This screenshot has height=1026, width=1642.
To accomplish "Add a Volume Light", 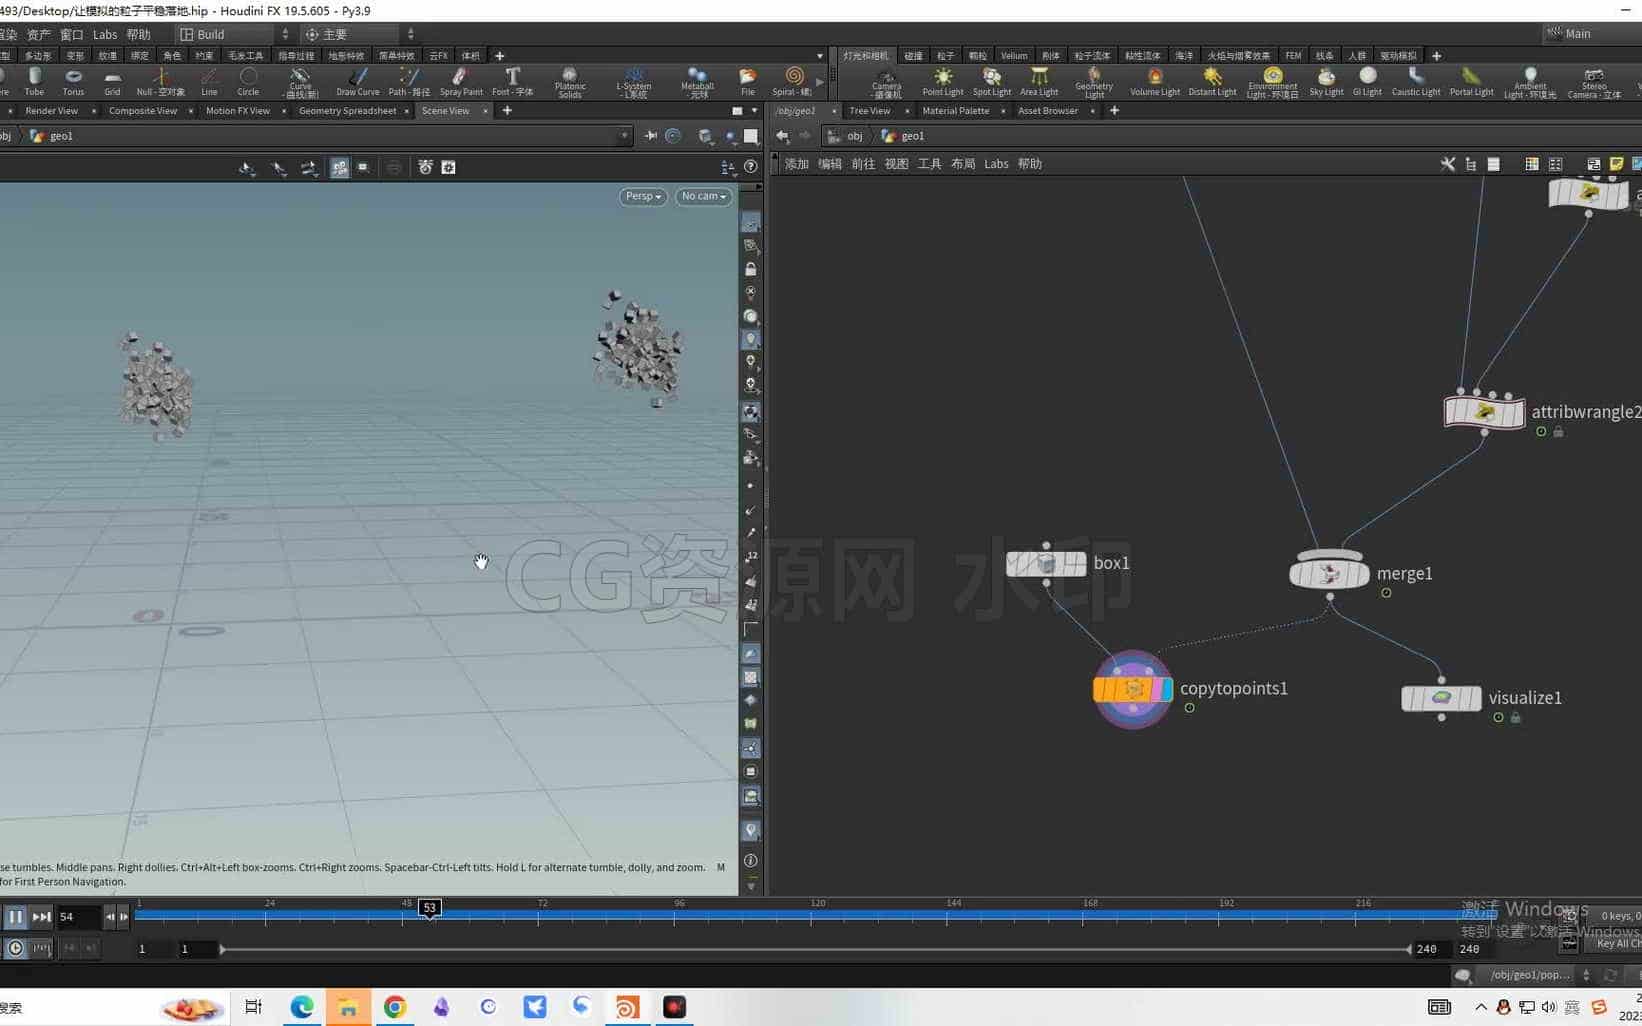I will [1155, 82].
